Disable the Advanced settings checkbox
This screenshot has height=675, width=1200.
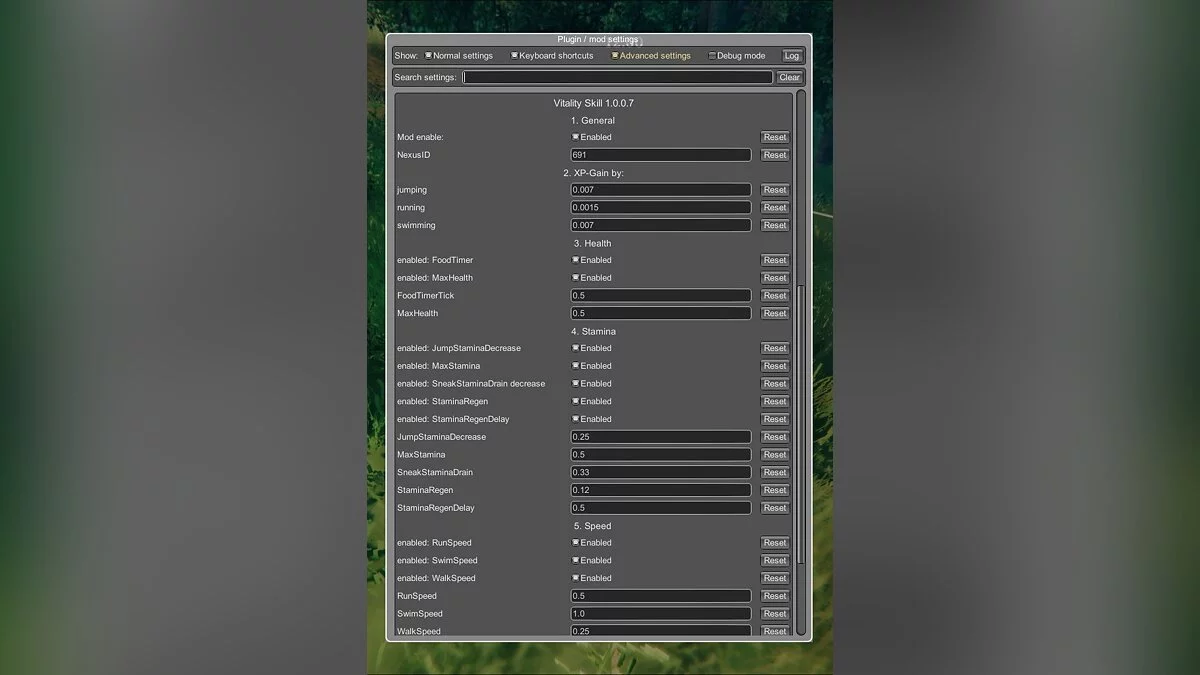point(616,56)
